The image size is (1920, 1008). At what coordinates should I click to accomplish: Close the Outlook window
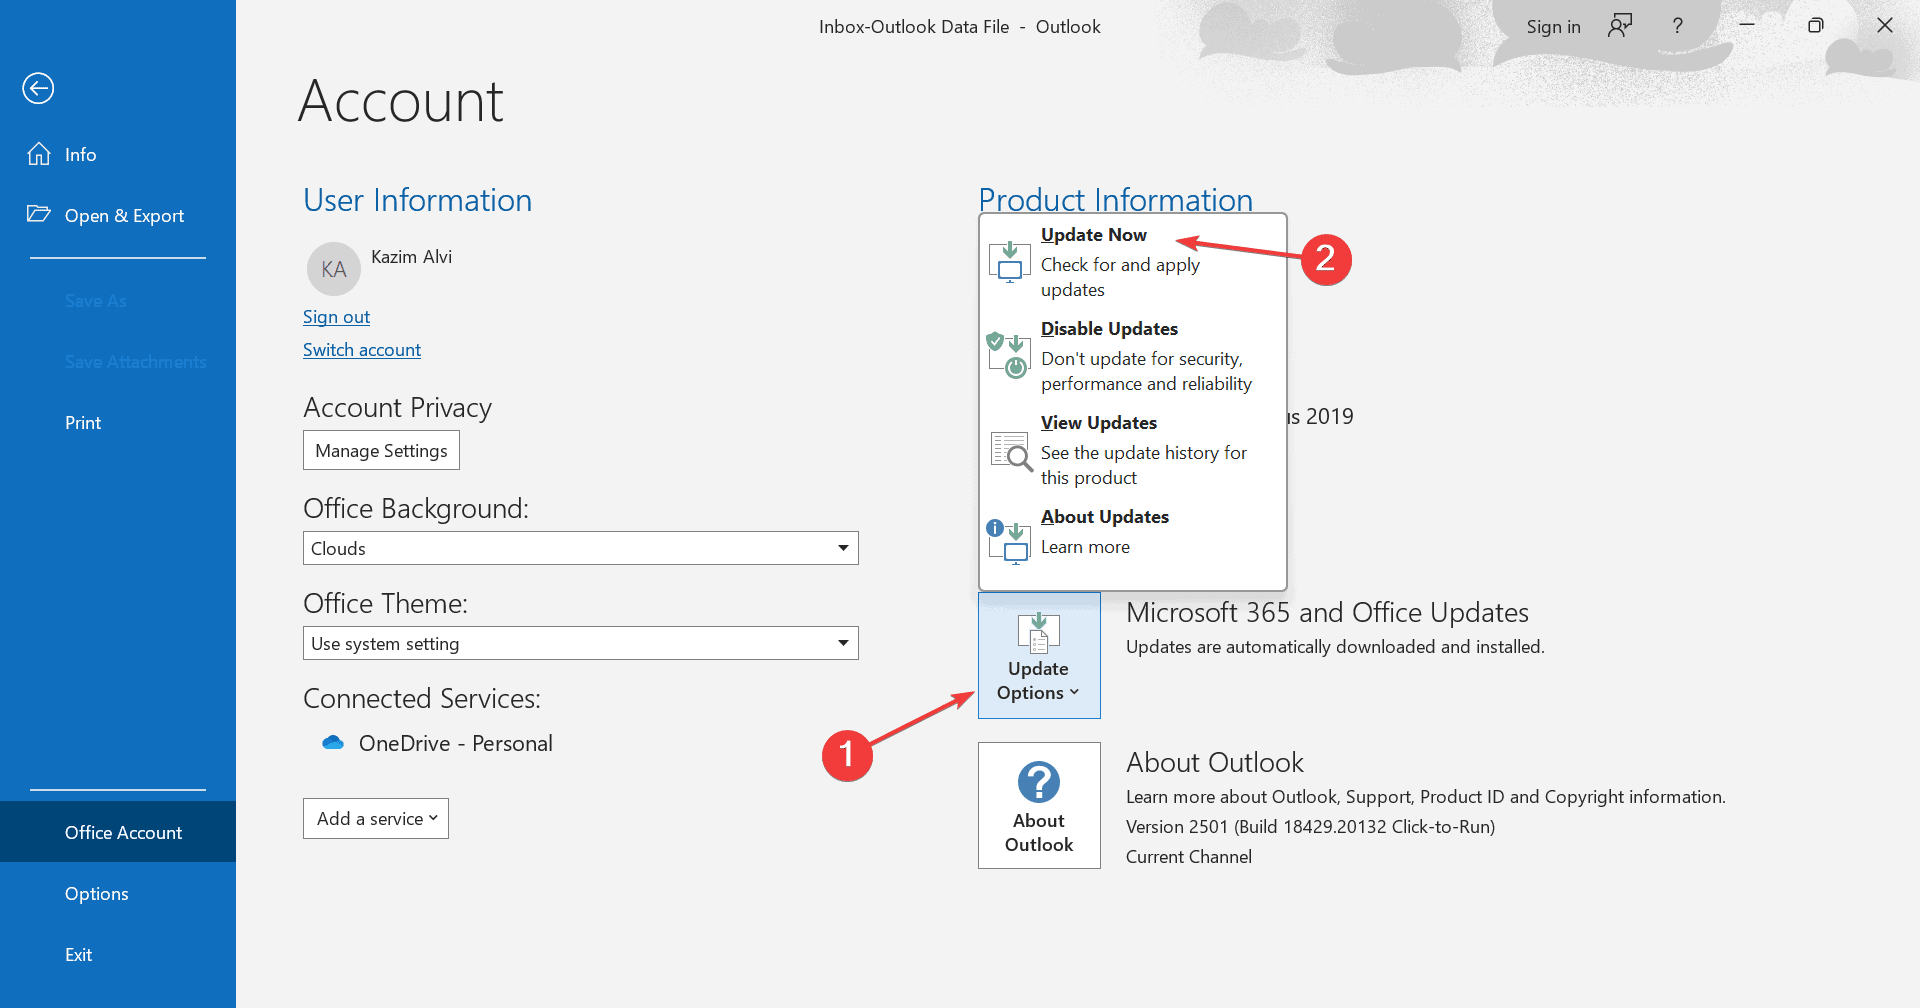coord(1885,26)
